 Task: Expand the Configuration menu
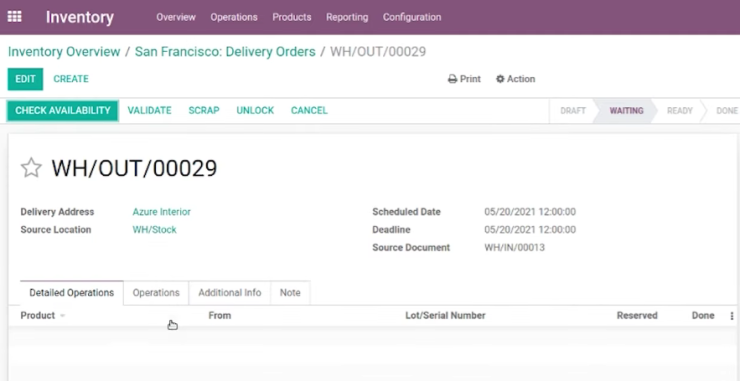[412, 17]
